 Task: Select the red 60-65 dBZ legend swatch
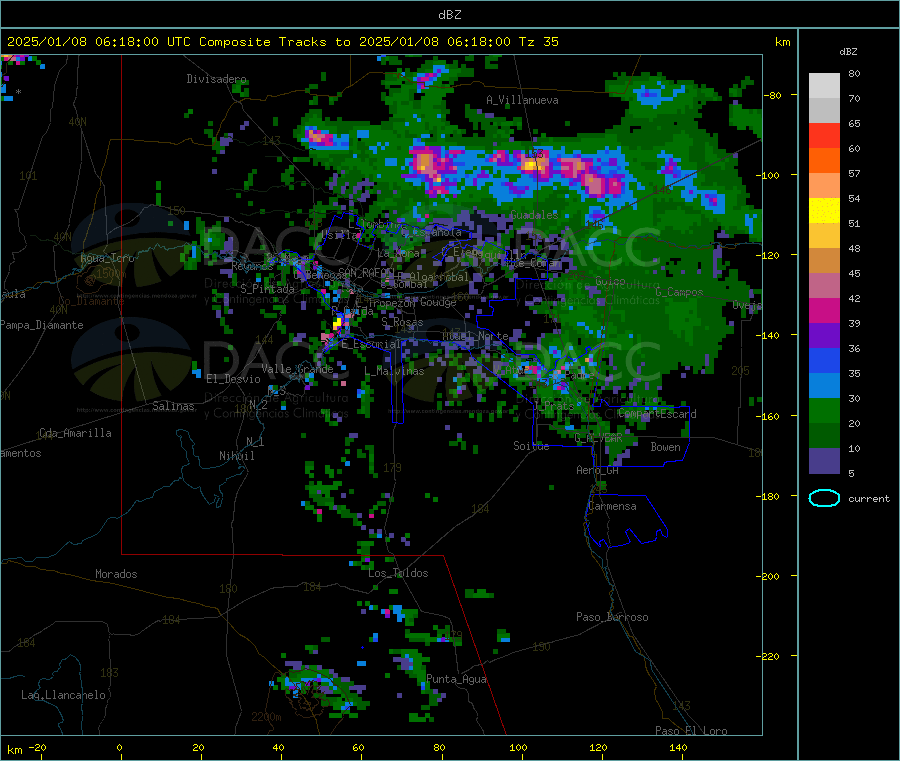pyautogui.click(x=824, y=135)
